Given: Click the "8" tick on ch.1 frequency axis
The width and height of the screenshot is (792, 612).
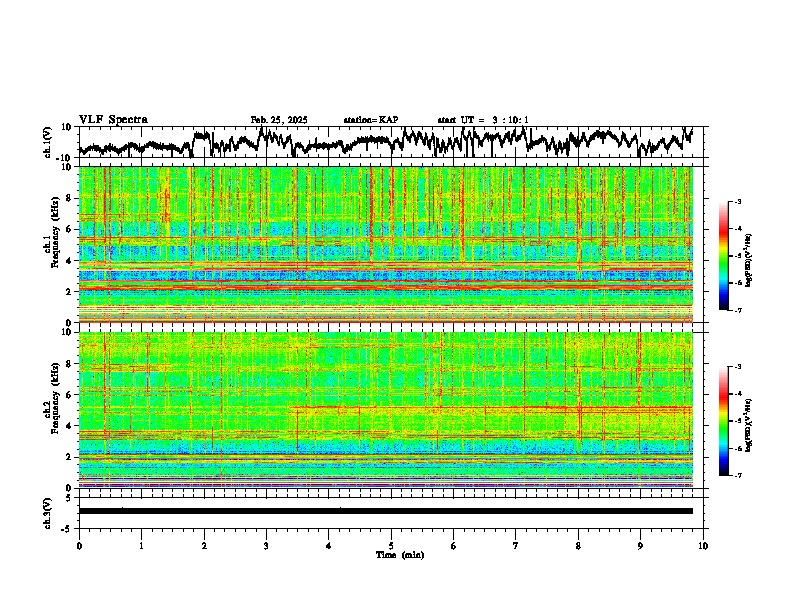Looking at the screenshot, I should 69,198.
